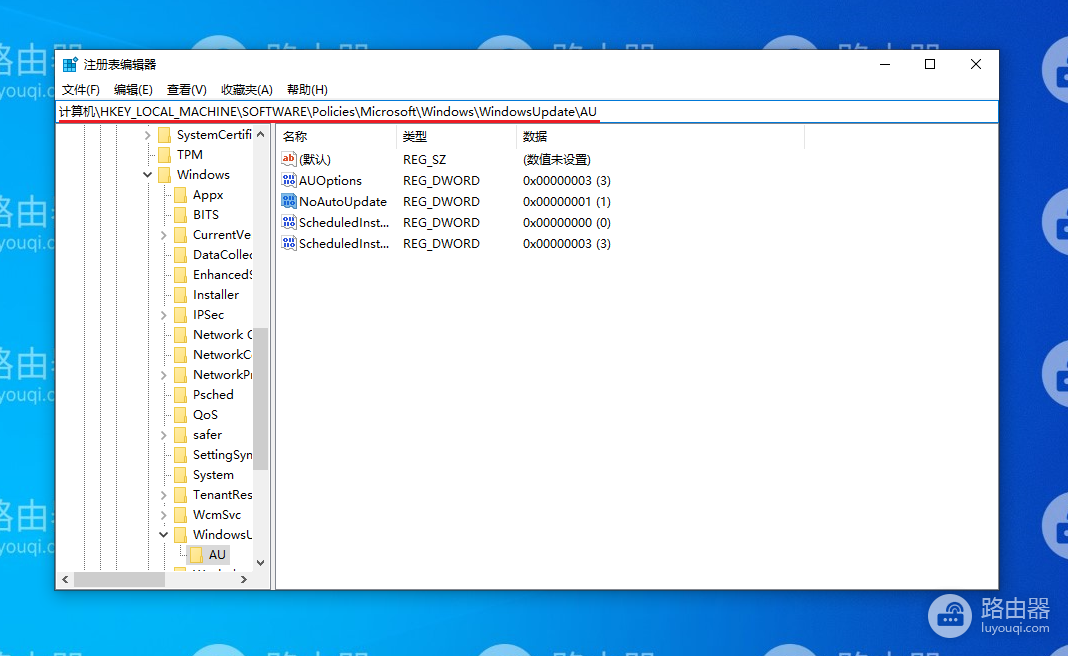Open the 收藏夹(A) menu
The image size is (1068, 656).
(247, 90)
